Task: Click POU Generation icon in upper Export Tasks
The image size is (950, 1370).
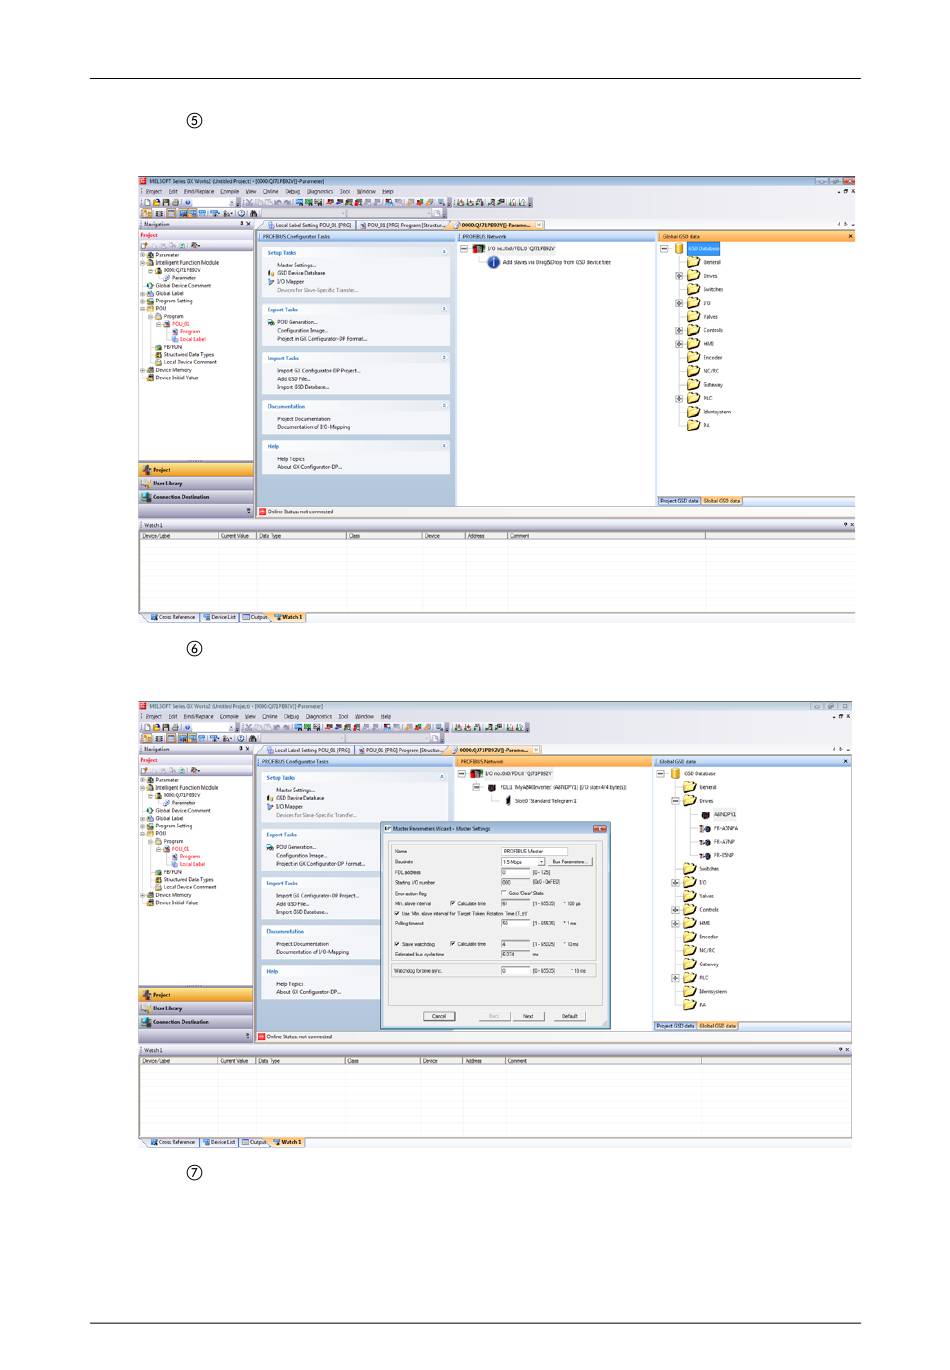Action: (271, 322)
